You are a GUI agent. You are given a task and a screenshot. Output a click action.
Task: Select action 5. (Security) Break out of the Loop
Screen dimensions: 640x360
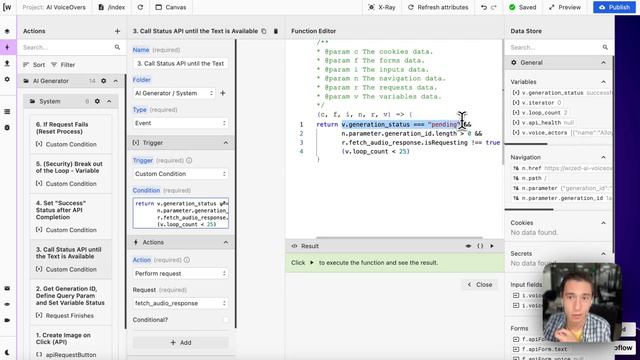coord(71,173)
